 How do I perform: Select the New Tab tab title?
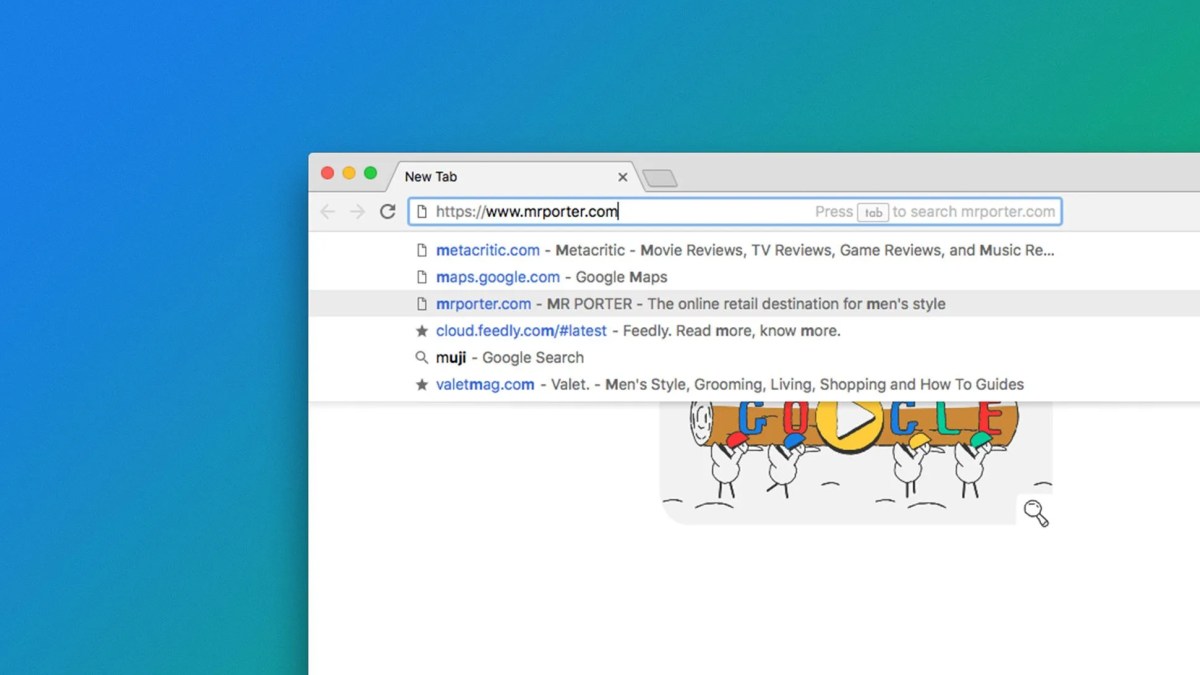431,177
